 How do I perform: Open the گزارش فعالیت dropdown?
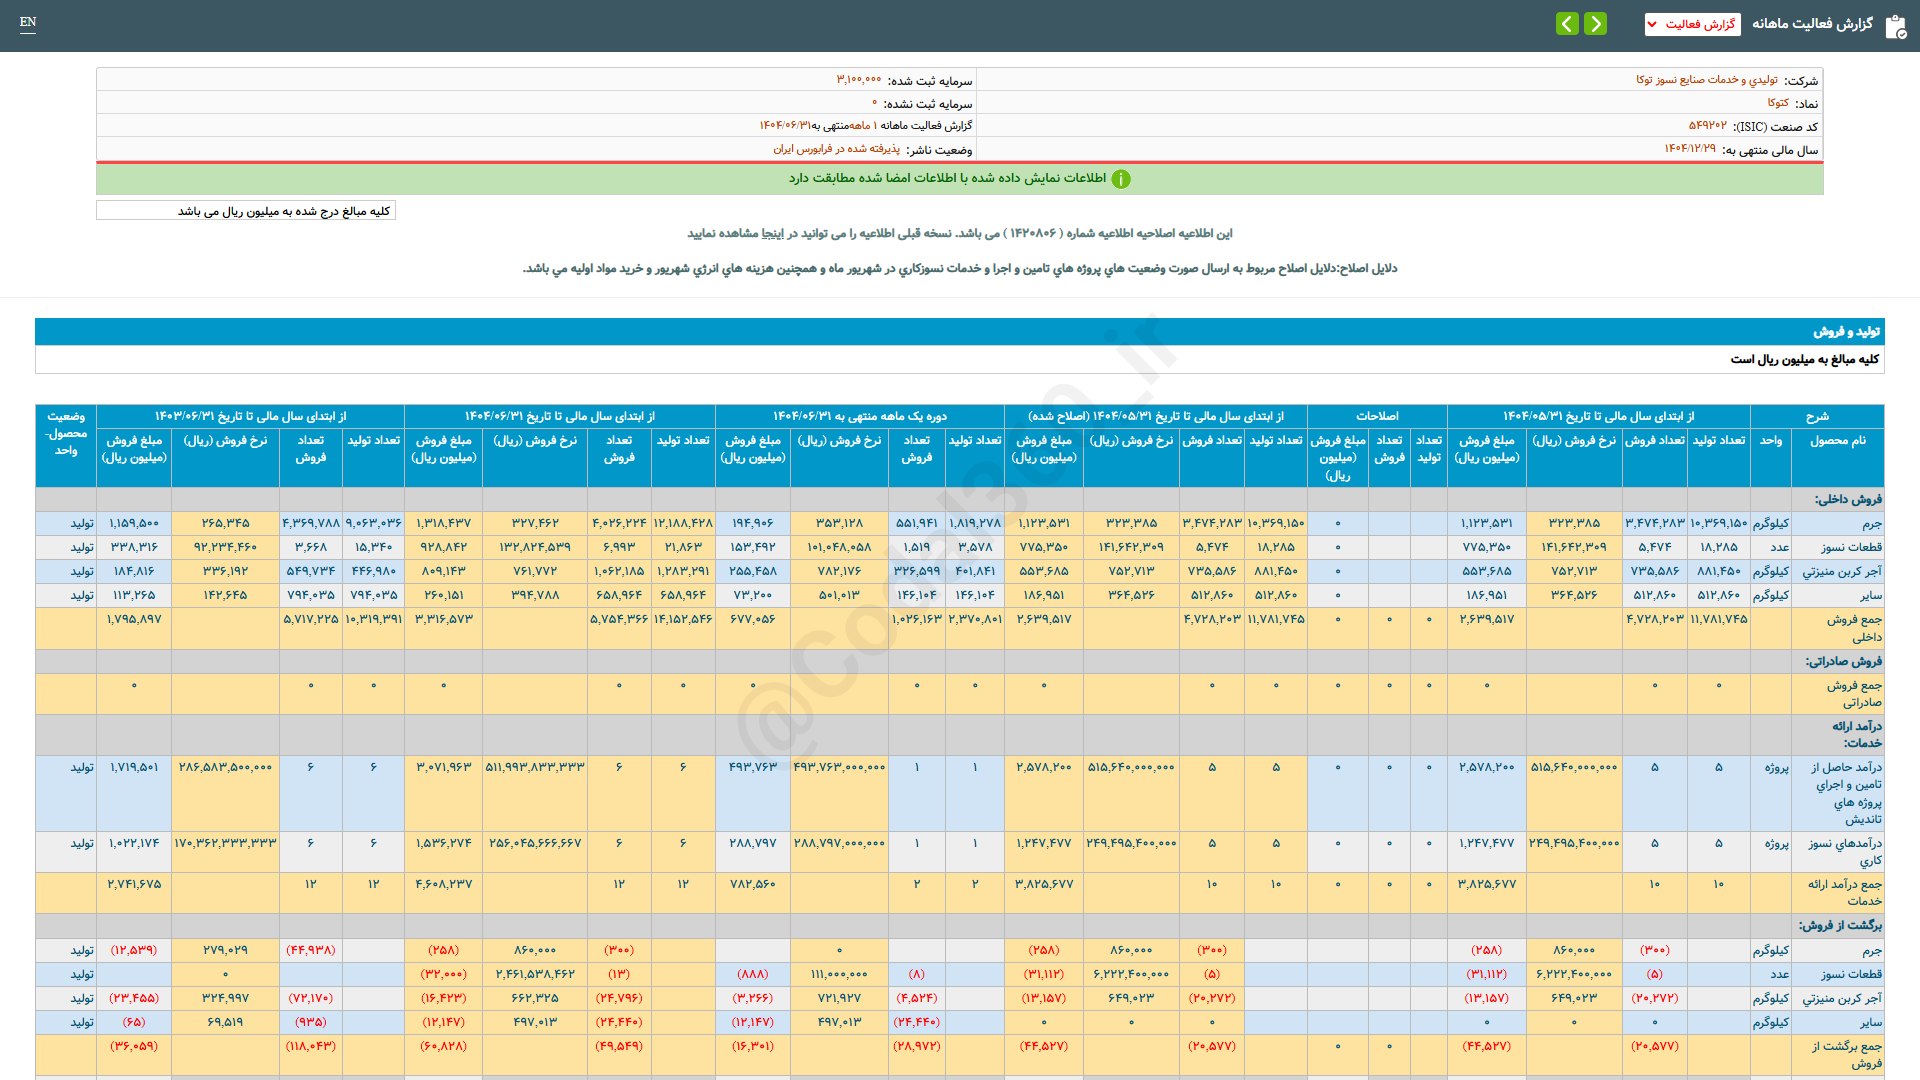coord(1699,24)
